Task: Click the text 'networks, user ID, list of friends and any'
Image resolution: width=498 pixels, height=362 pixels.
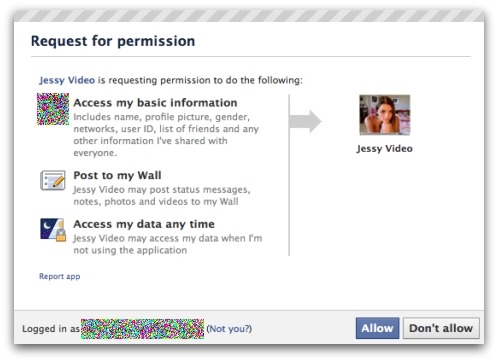Action: coord(166,129)
